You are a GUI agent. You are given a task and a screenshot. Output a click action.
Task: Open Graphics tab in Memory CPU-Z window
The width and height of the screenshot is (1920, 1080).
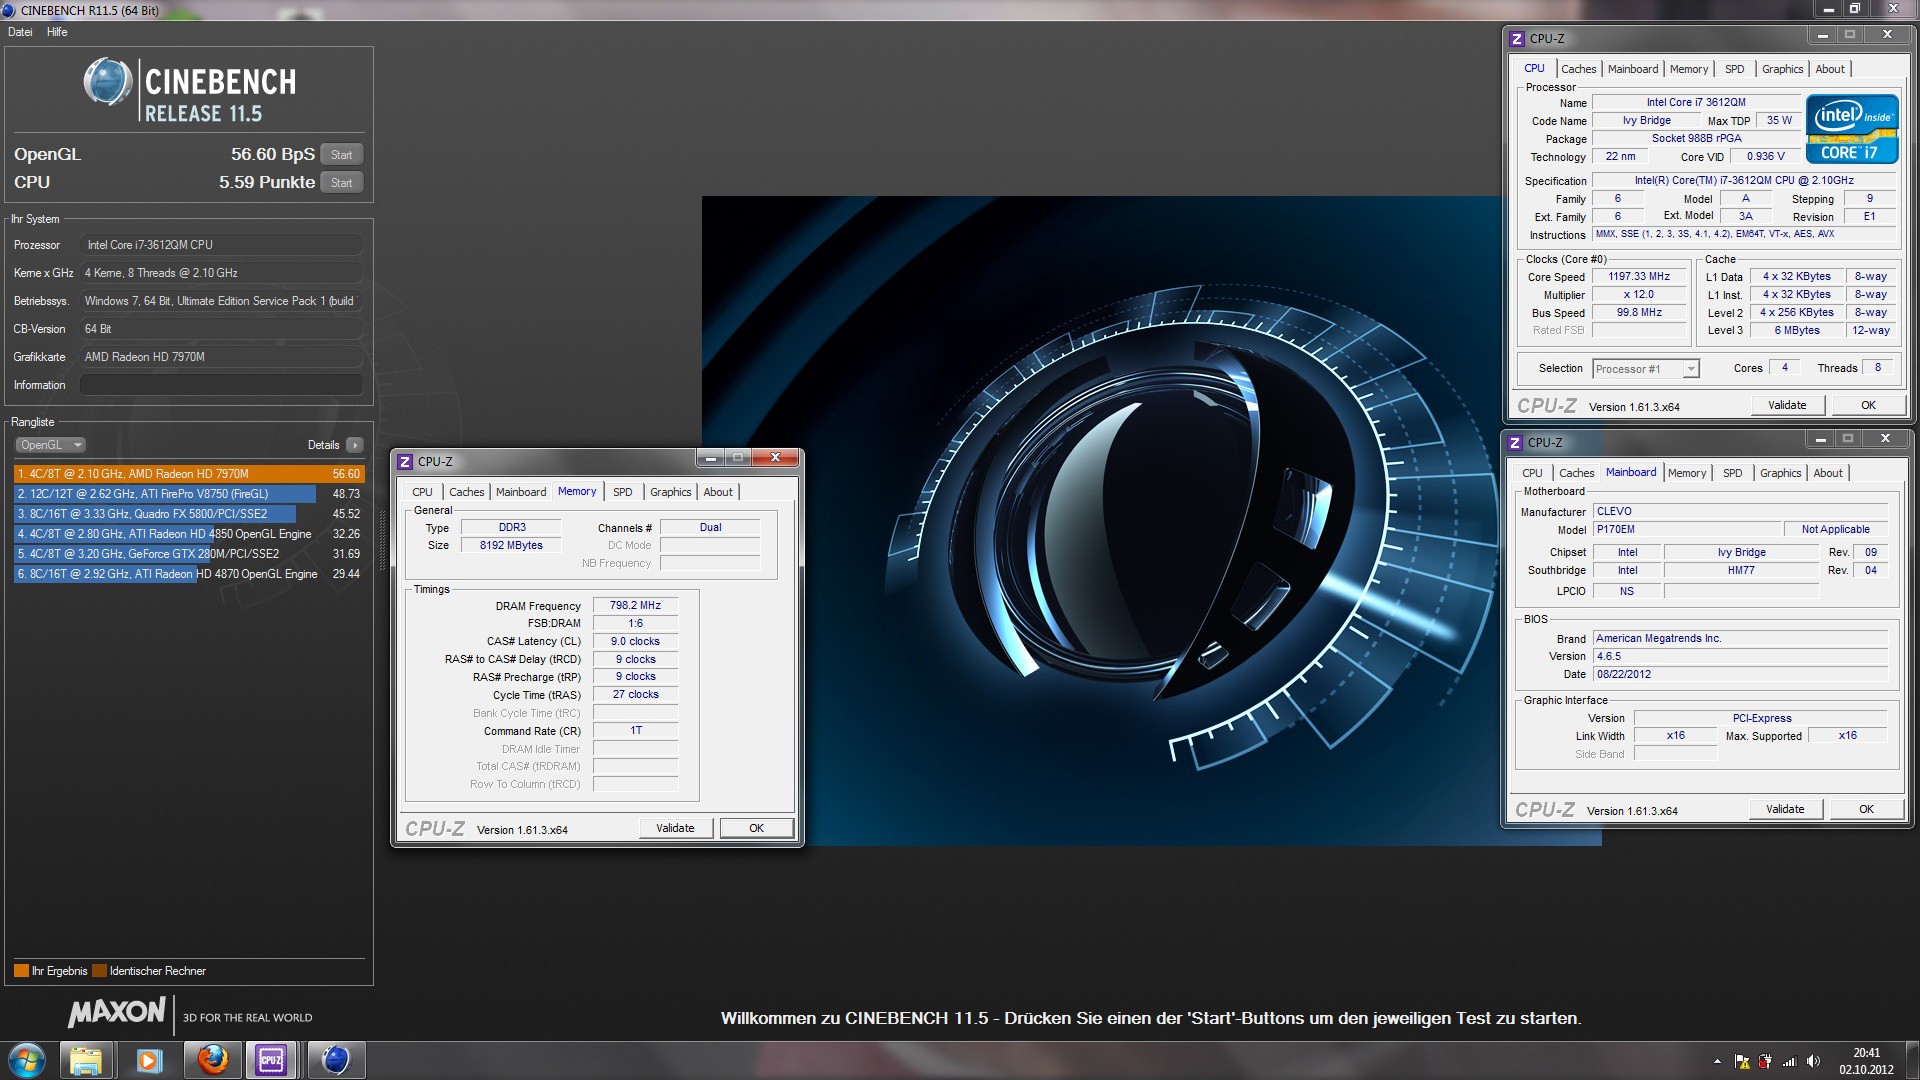670,492
